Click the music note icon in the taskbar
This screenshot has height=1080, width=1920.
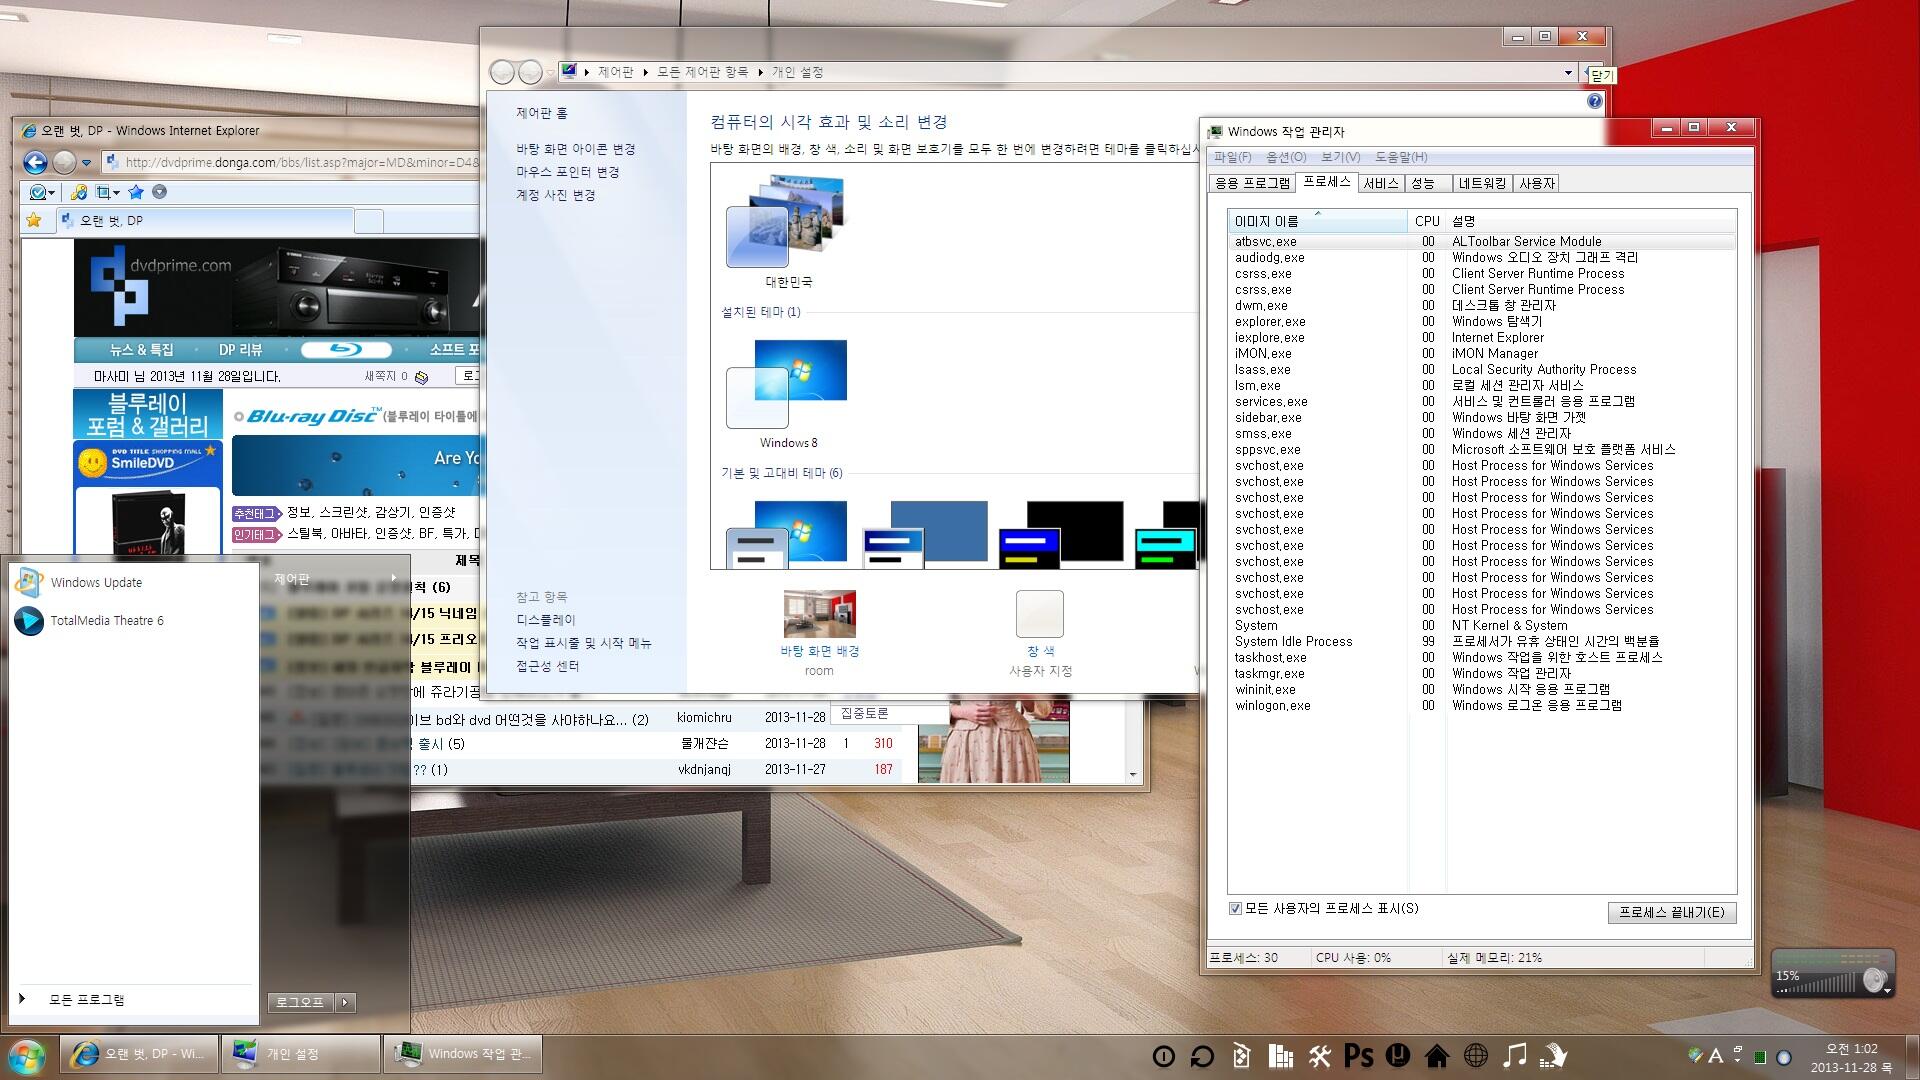tap(1515, 1055)
